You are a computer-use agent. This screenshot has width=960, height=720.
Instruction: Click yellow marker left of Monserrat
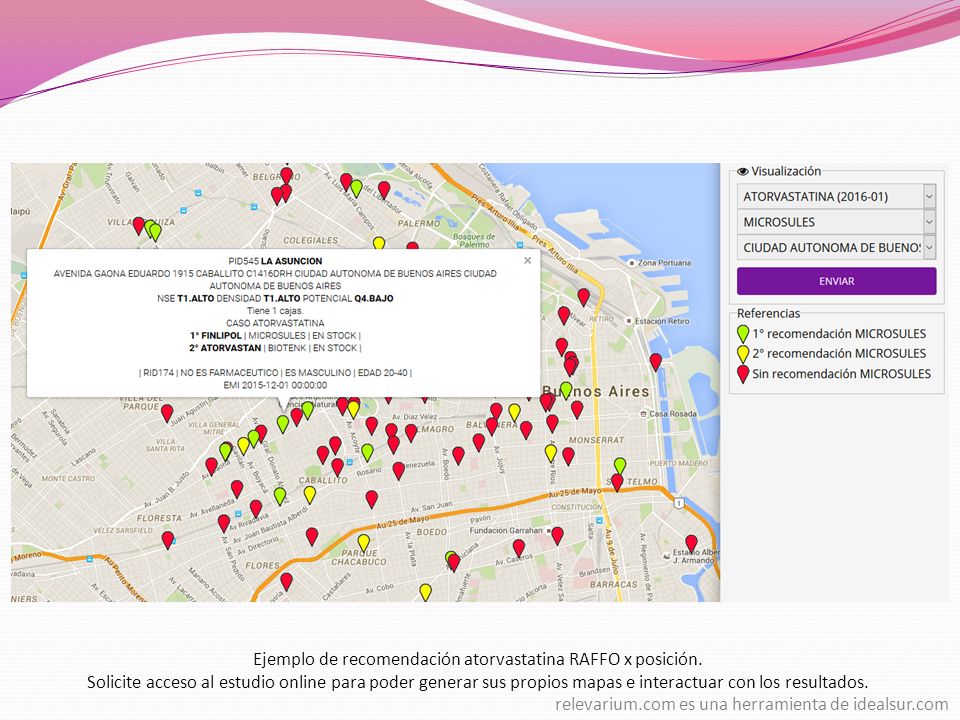551,452
